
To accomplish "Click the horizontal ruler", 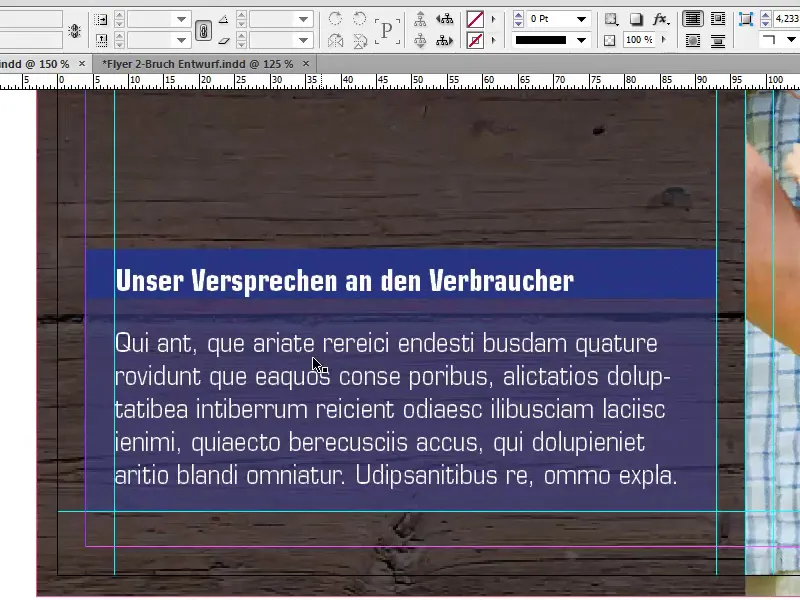I will [400, 81].
